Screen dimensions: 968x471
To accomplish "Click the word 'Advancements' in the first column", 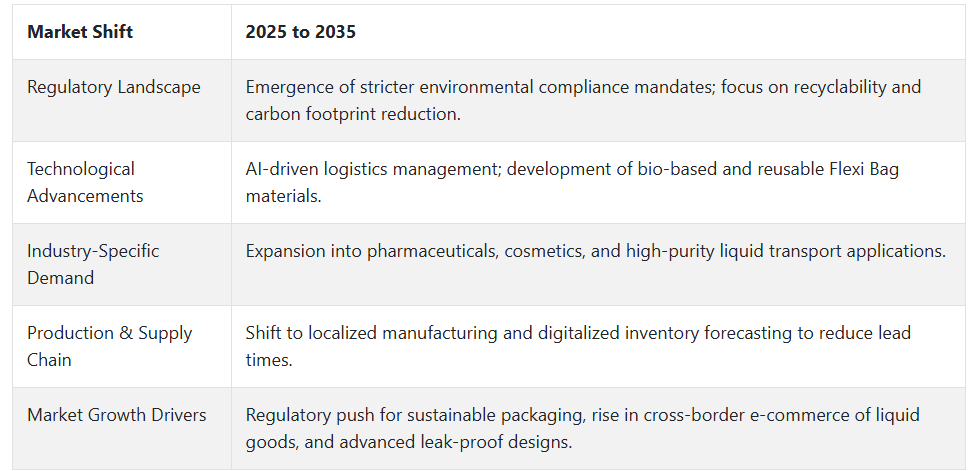I will (85, 196).
